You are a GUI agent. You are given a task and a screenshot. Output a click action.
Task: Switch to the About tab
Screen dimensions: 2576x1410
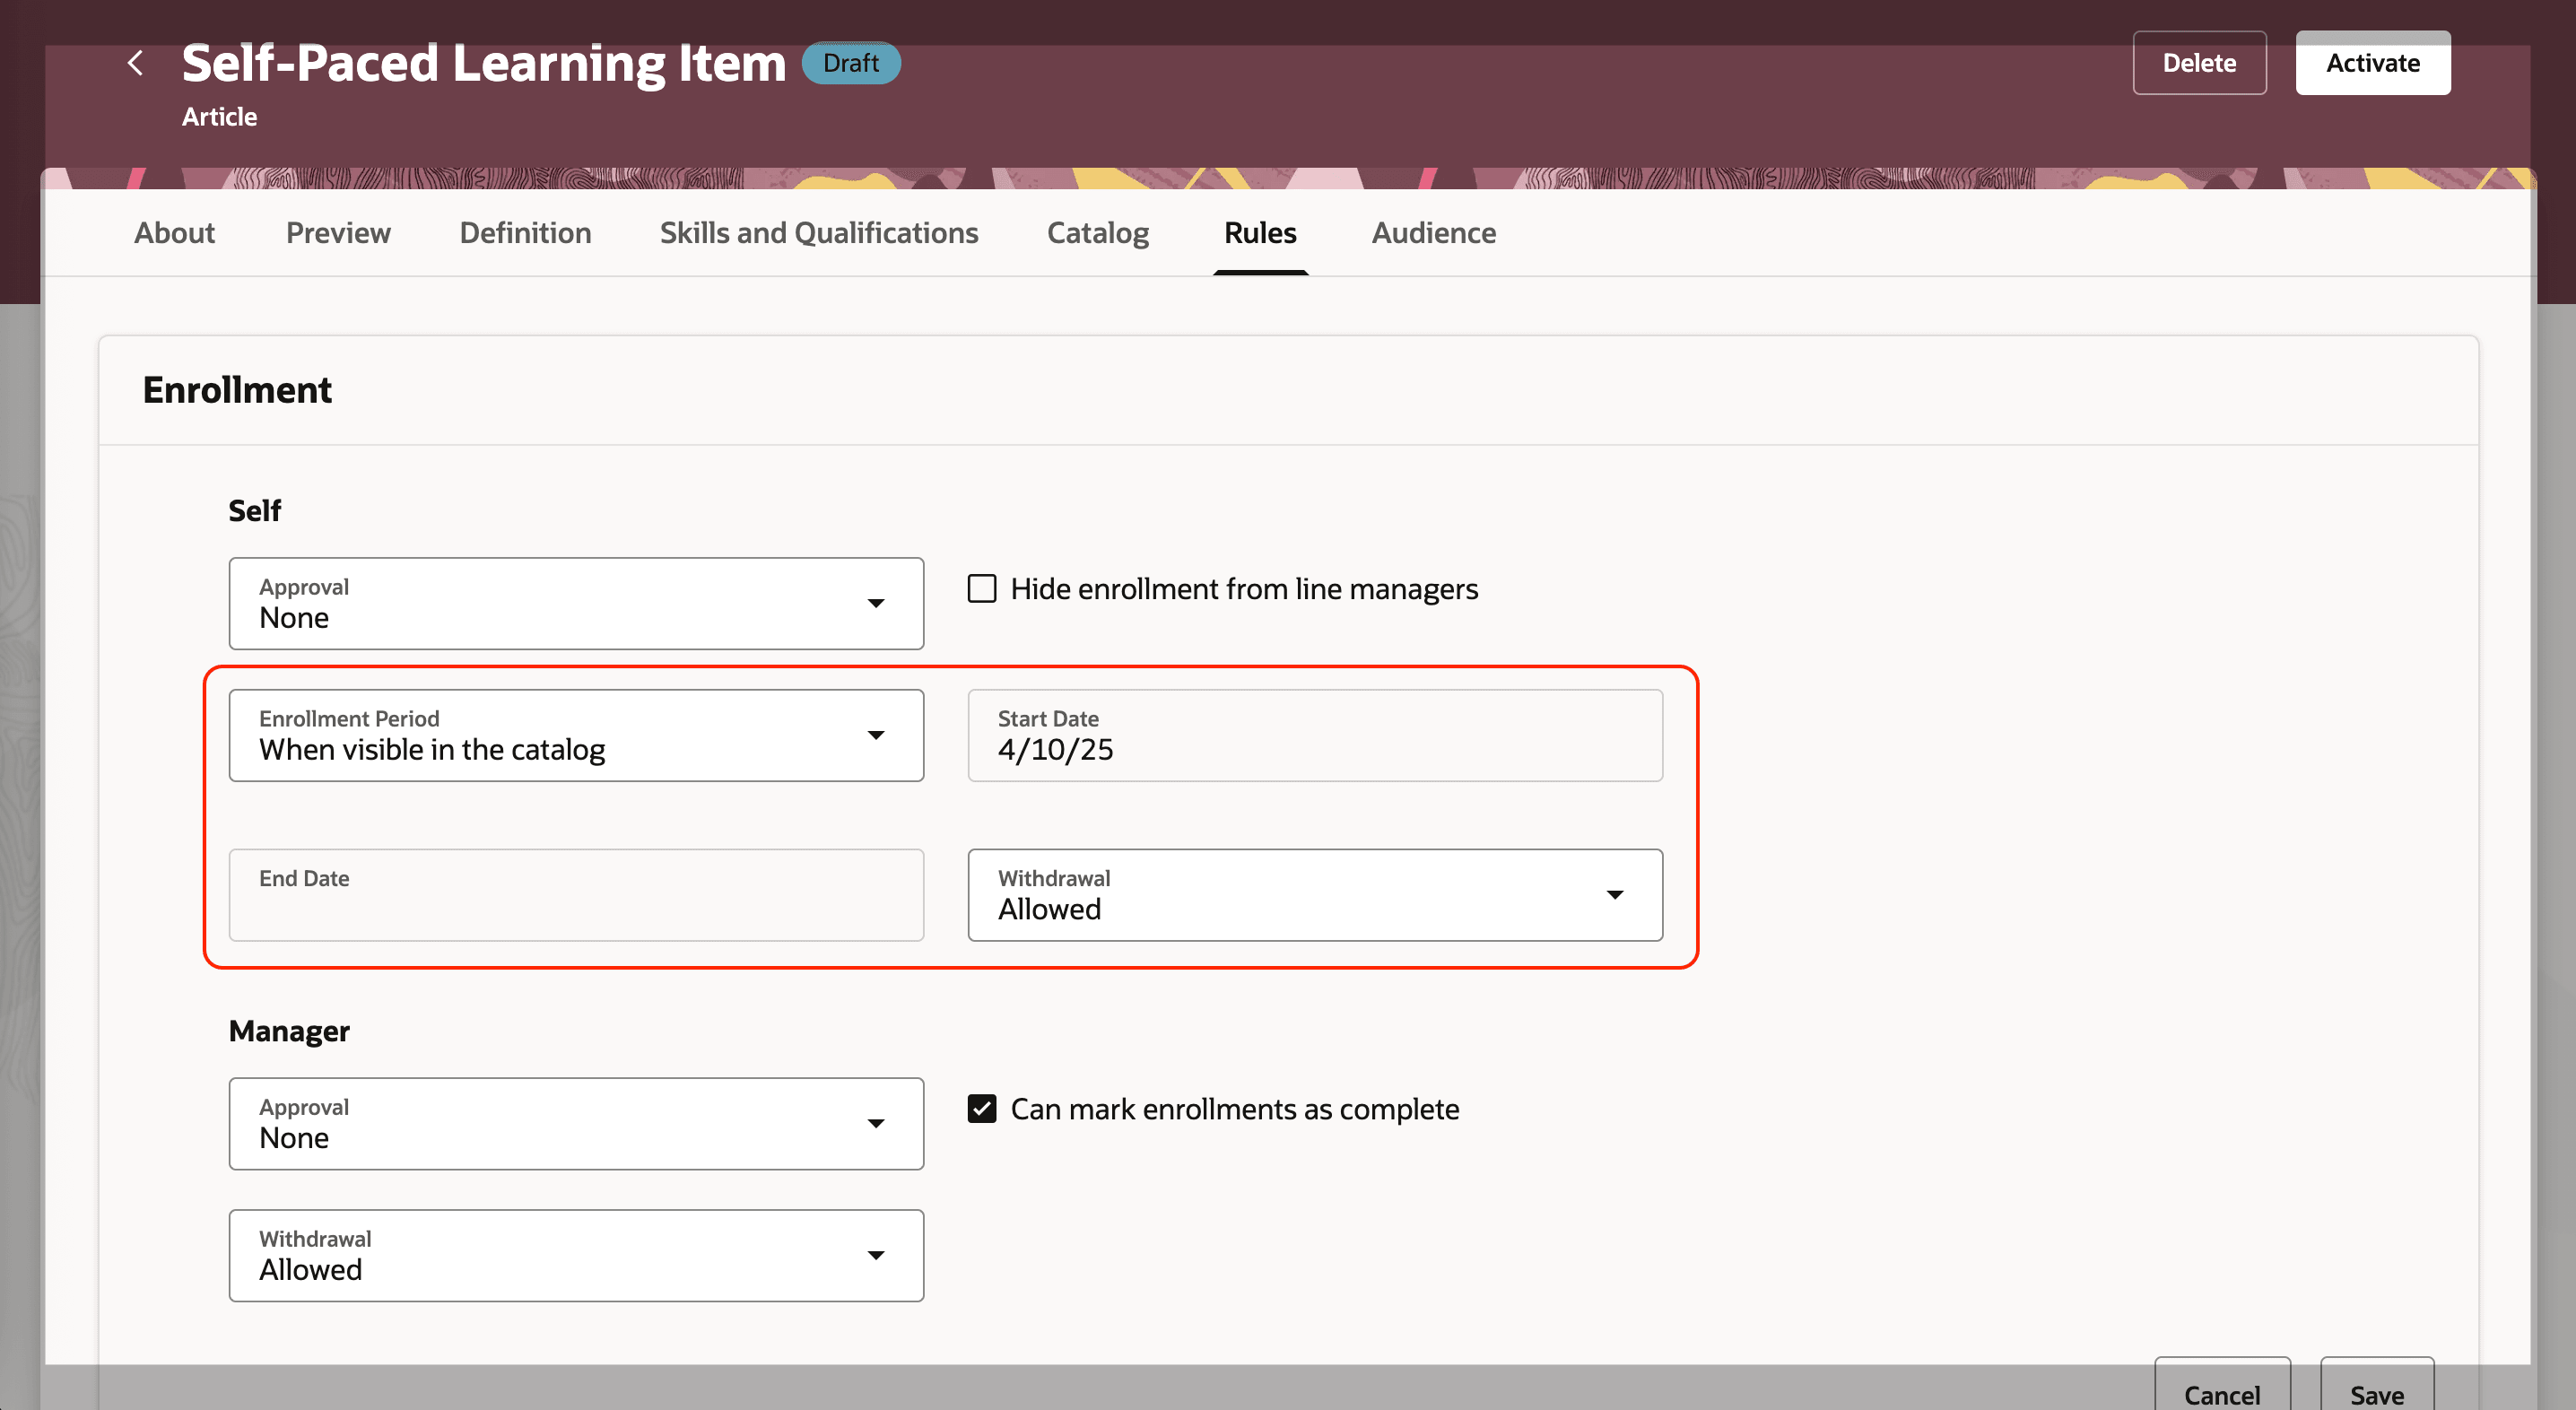(174, 233)
